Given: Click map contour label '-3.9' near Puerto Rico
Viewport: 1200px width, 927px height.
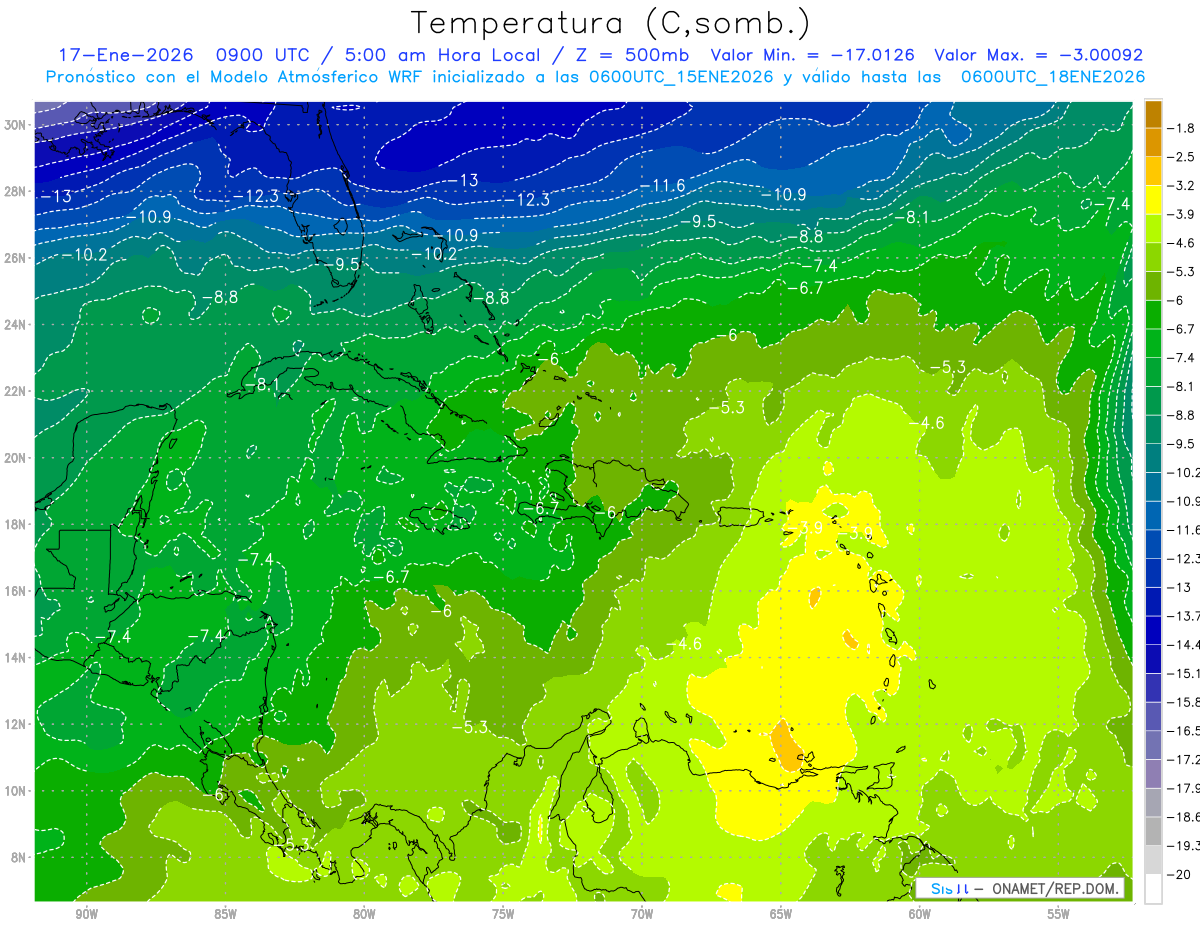Looking at the screenshot, I should pos(806,528).
